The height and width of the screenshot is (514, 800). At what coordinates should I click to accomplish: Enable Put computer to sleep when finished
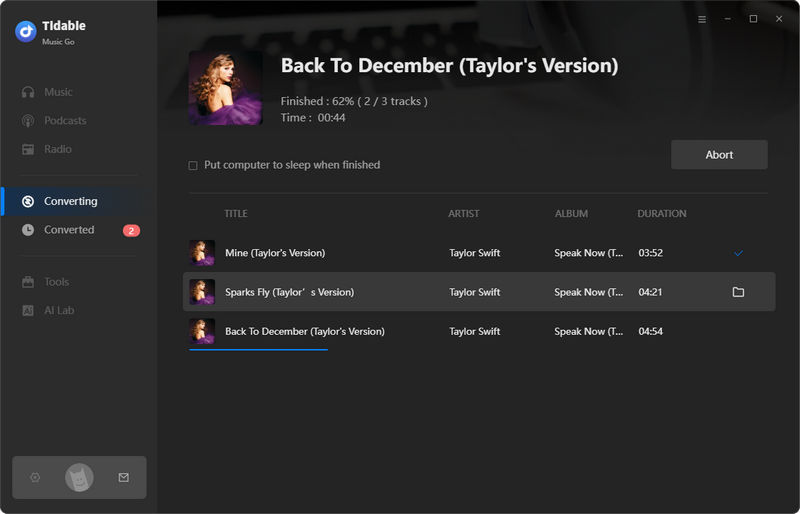tap(193, 165)
